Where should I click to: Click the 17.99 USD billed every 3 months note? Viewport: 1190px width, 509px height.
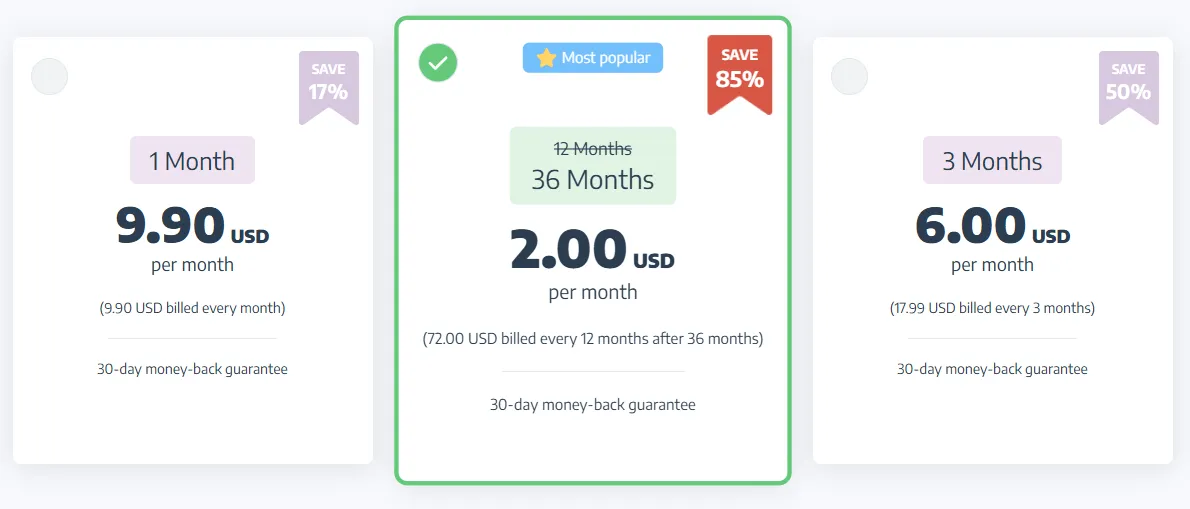[992, 308]
